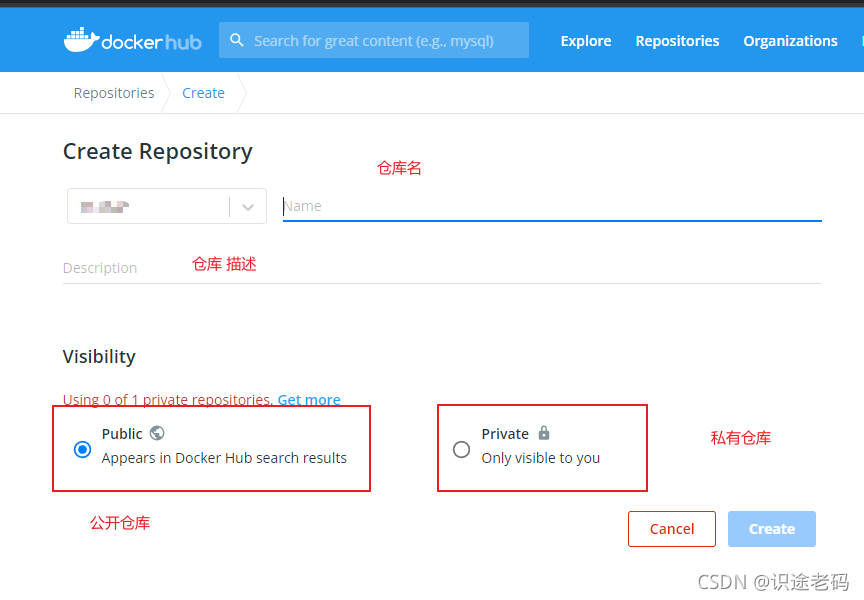Open the namespace dropdown arrow
864x600 pixels.
pyautogui.click(x=248, y=207)
